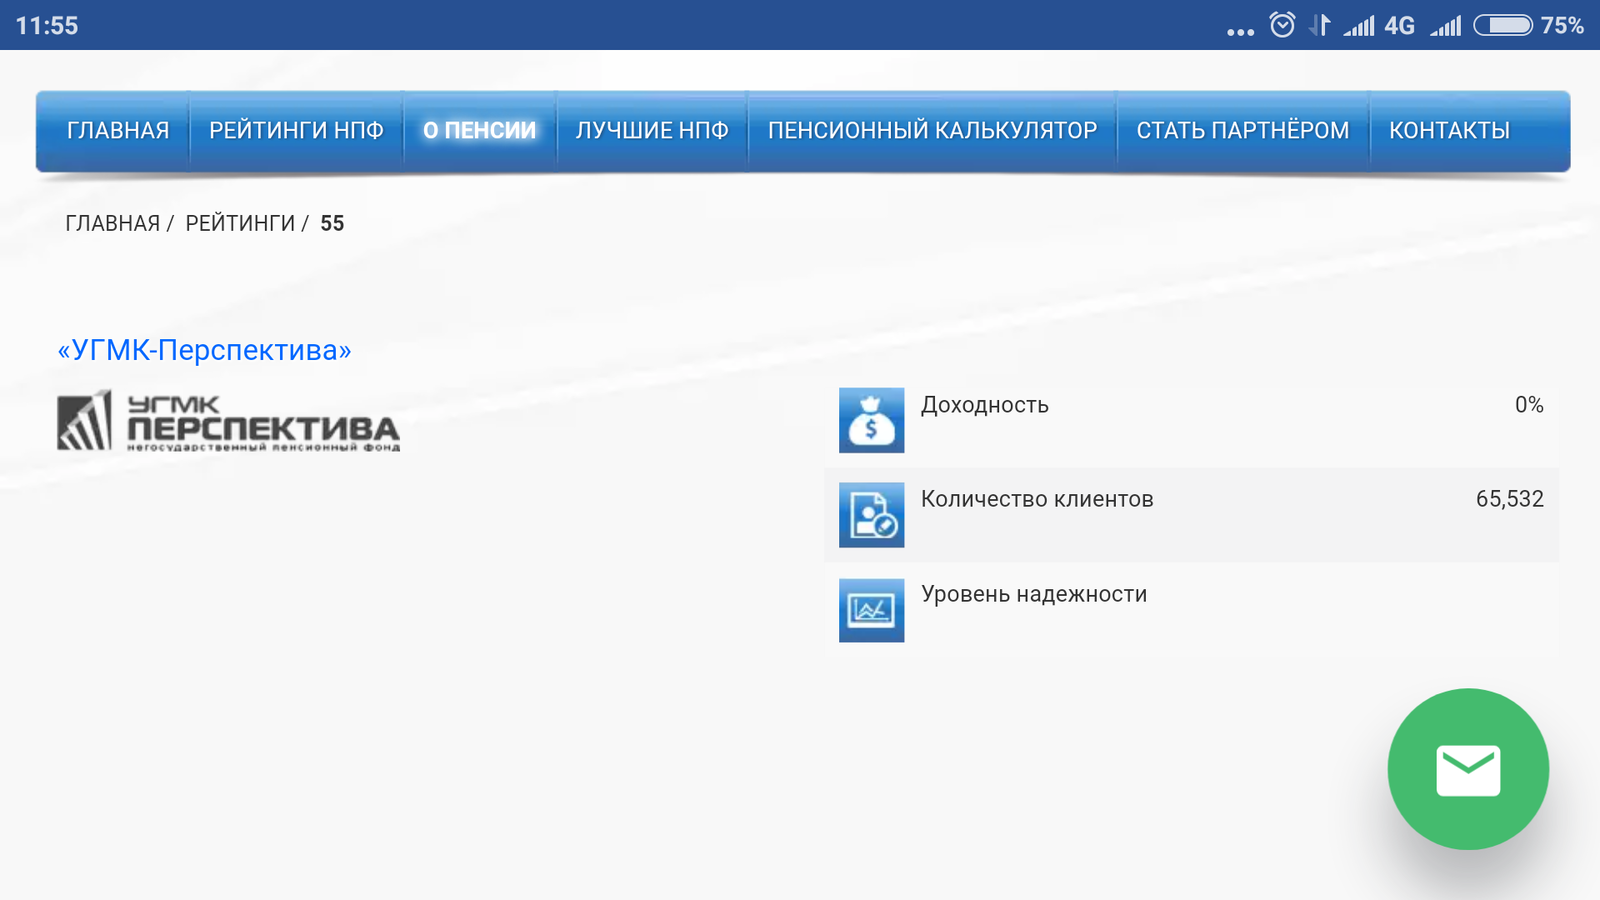Tap the 75% battery percentage text
This screenshot has width=1600, height=900.
(1562, 26)
